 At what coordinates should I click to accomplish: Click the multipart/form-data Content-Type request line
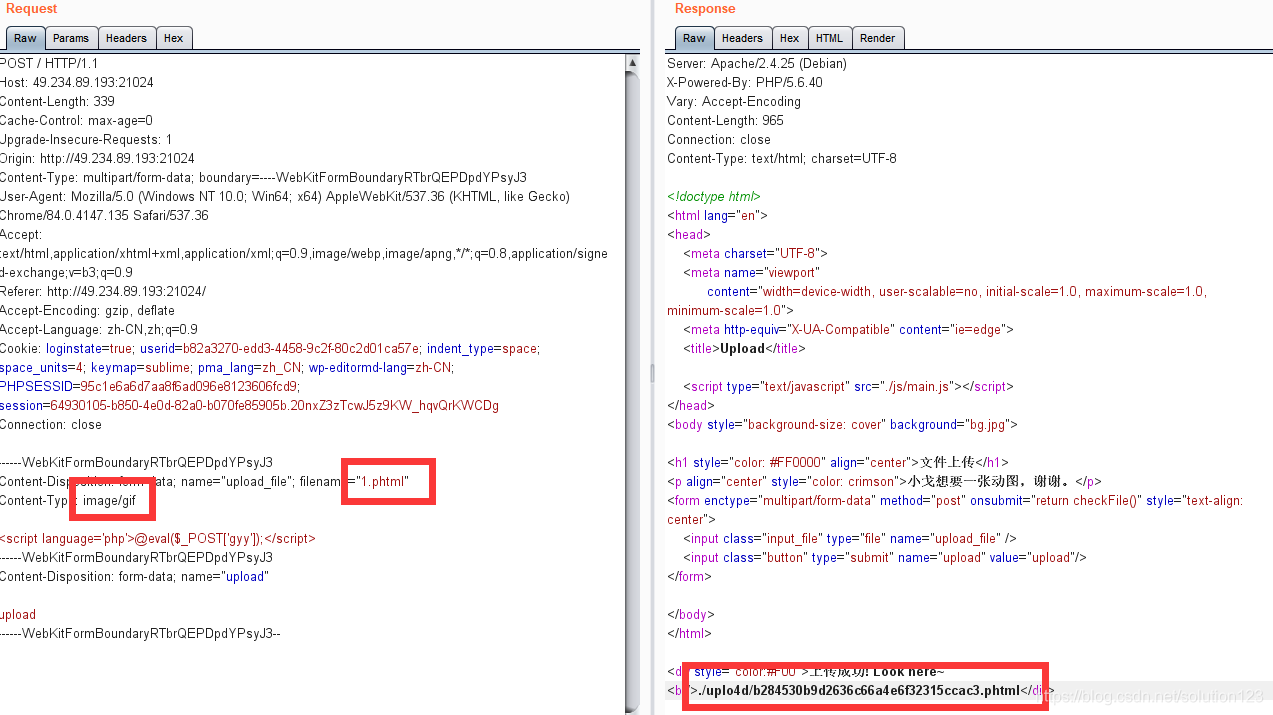point(263,177)
